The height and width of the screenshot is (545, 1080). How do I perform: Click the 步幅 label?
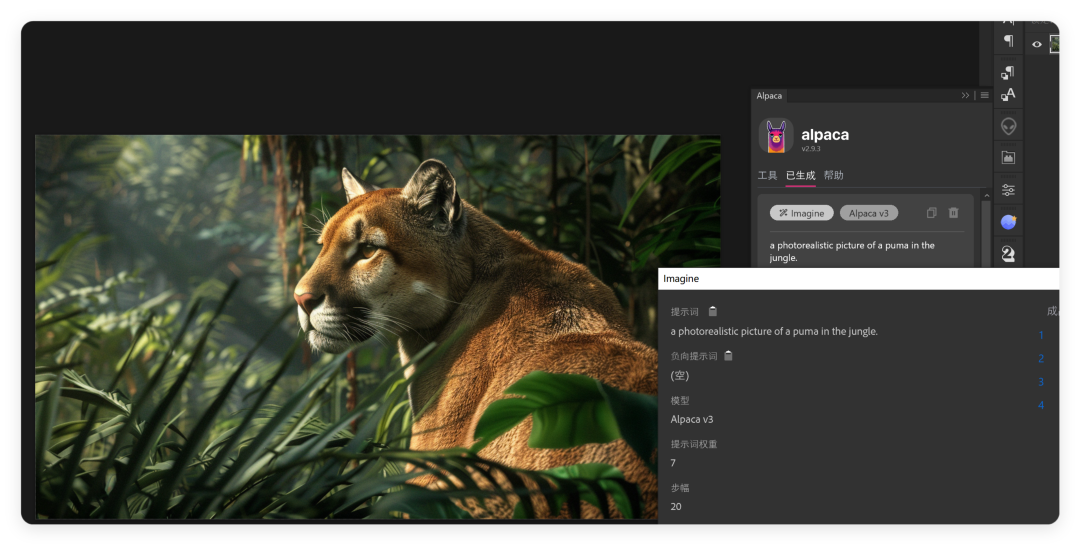(680, 488)
